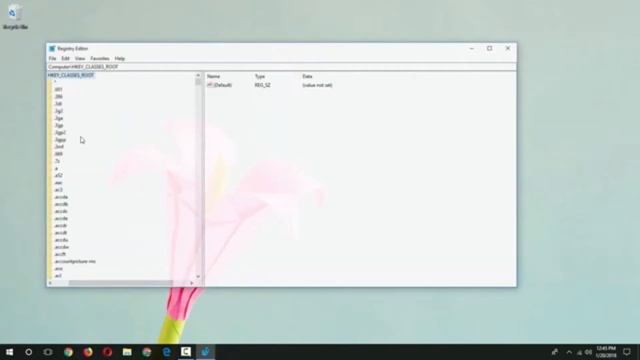Select the (Default) registry value
The image size is (640, 360).
point(223,85)
